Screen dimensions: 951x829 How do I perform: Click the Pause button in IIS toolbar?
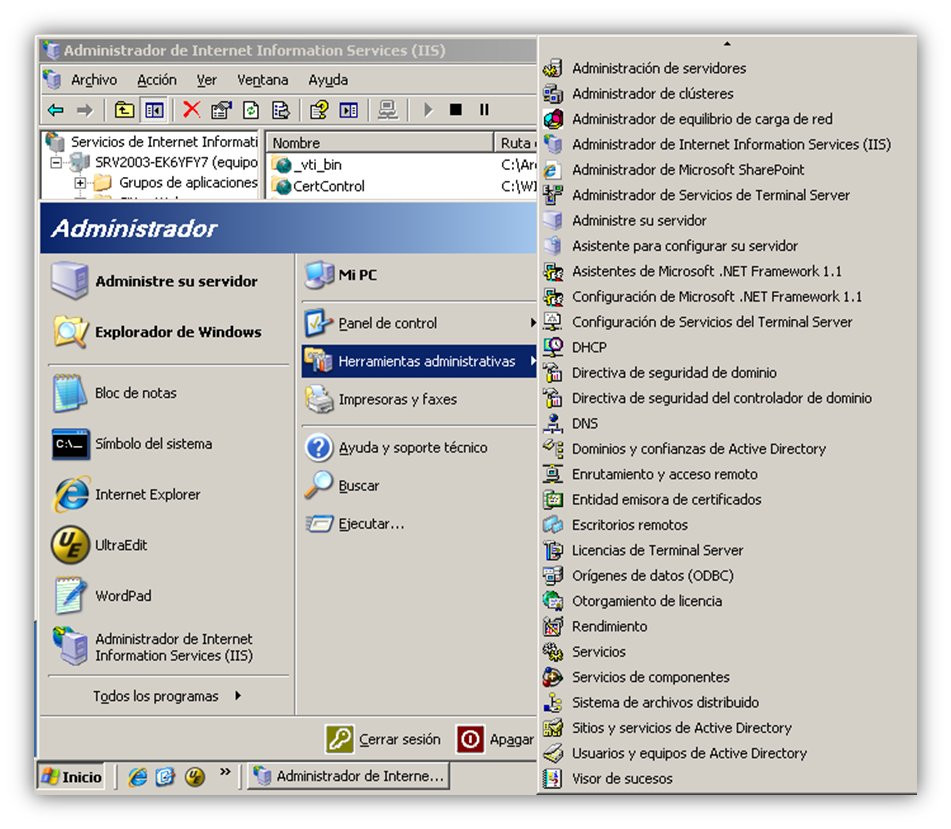[484, 110]
